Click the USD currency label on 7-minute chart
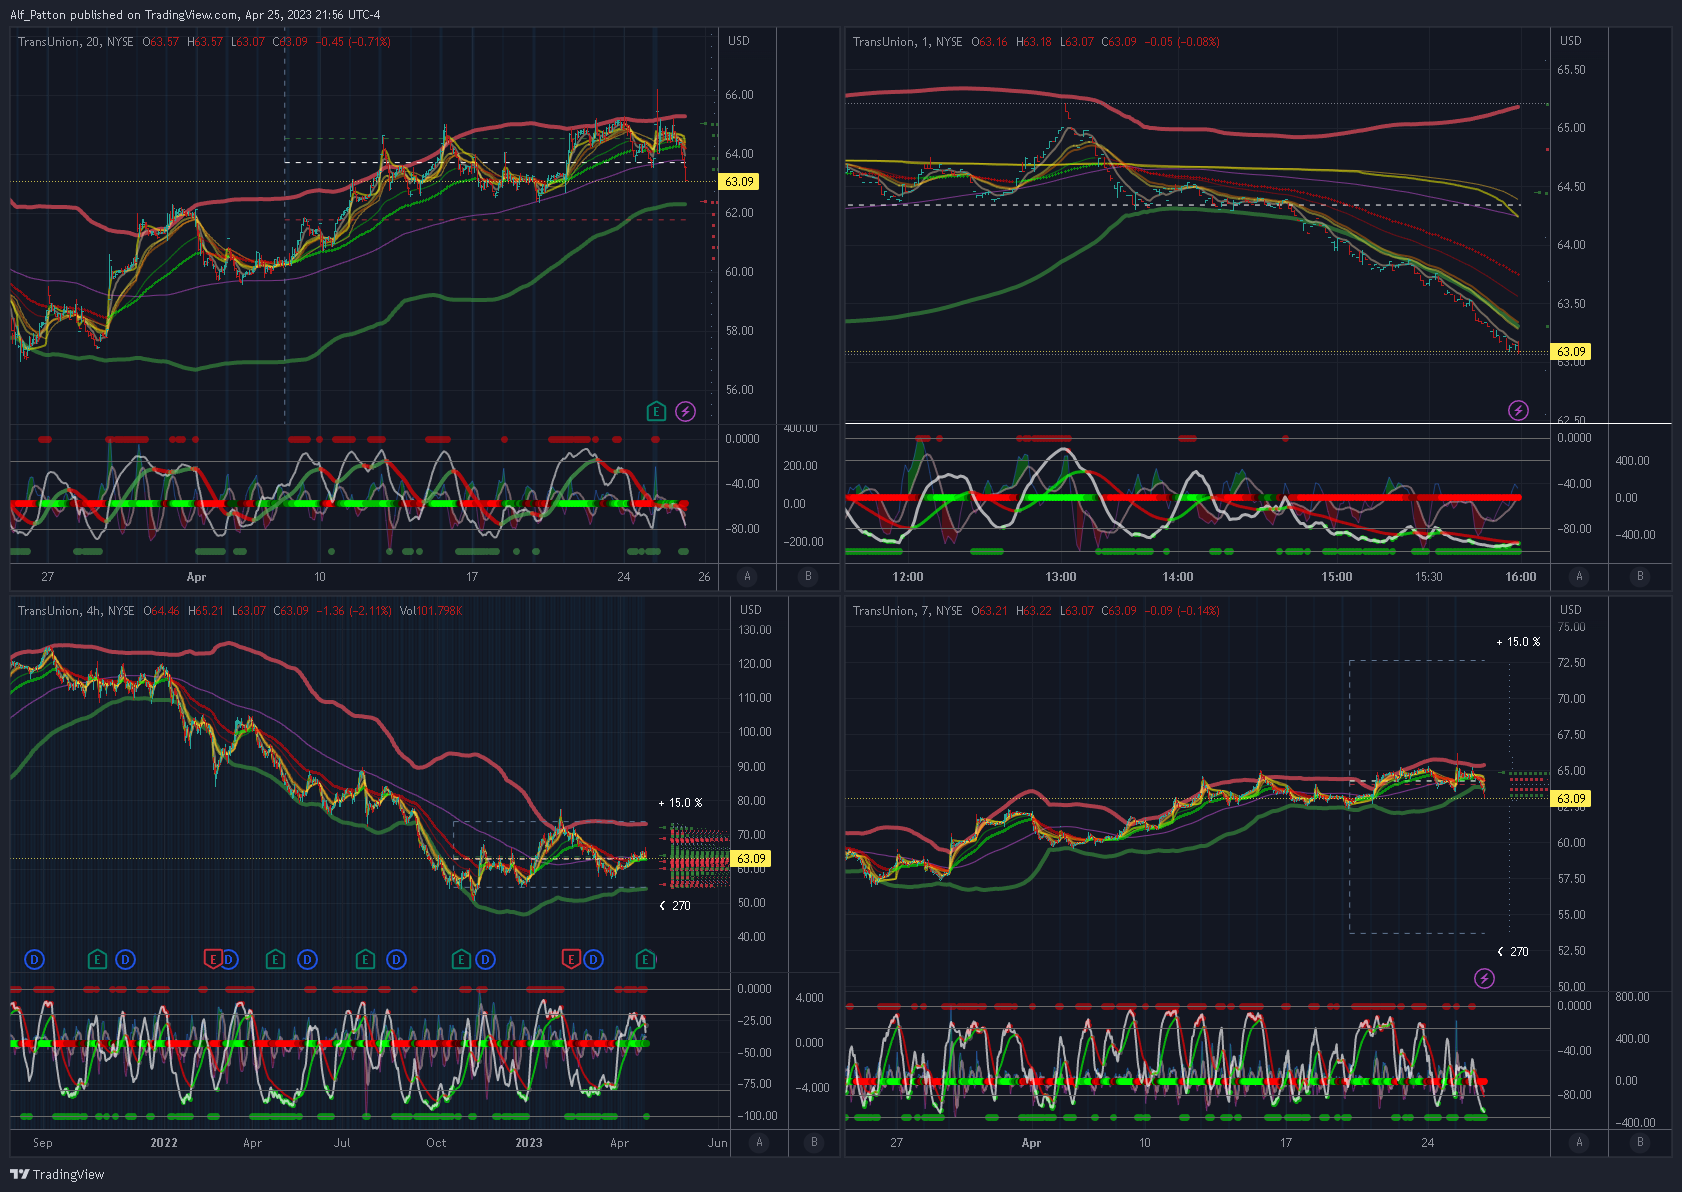 pyautogui.click(x=1571, y=610)
